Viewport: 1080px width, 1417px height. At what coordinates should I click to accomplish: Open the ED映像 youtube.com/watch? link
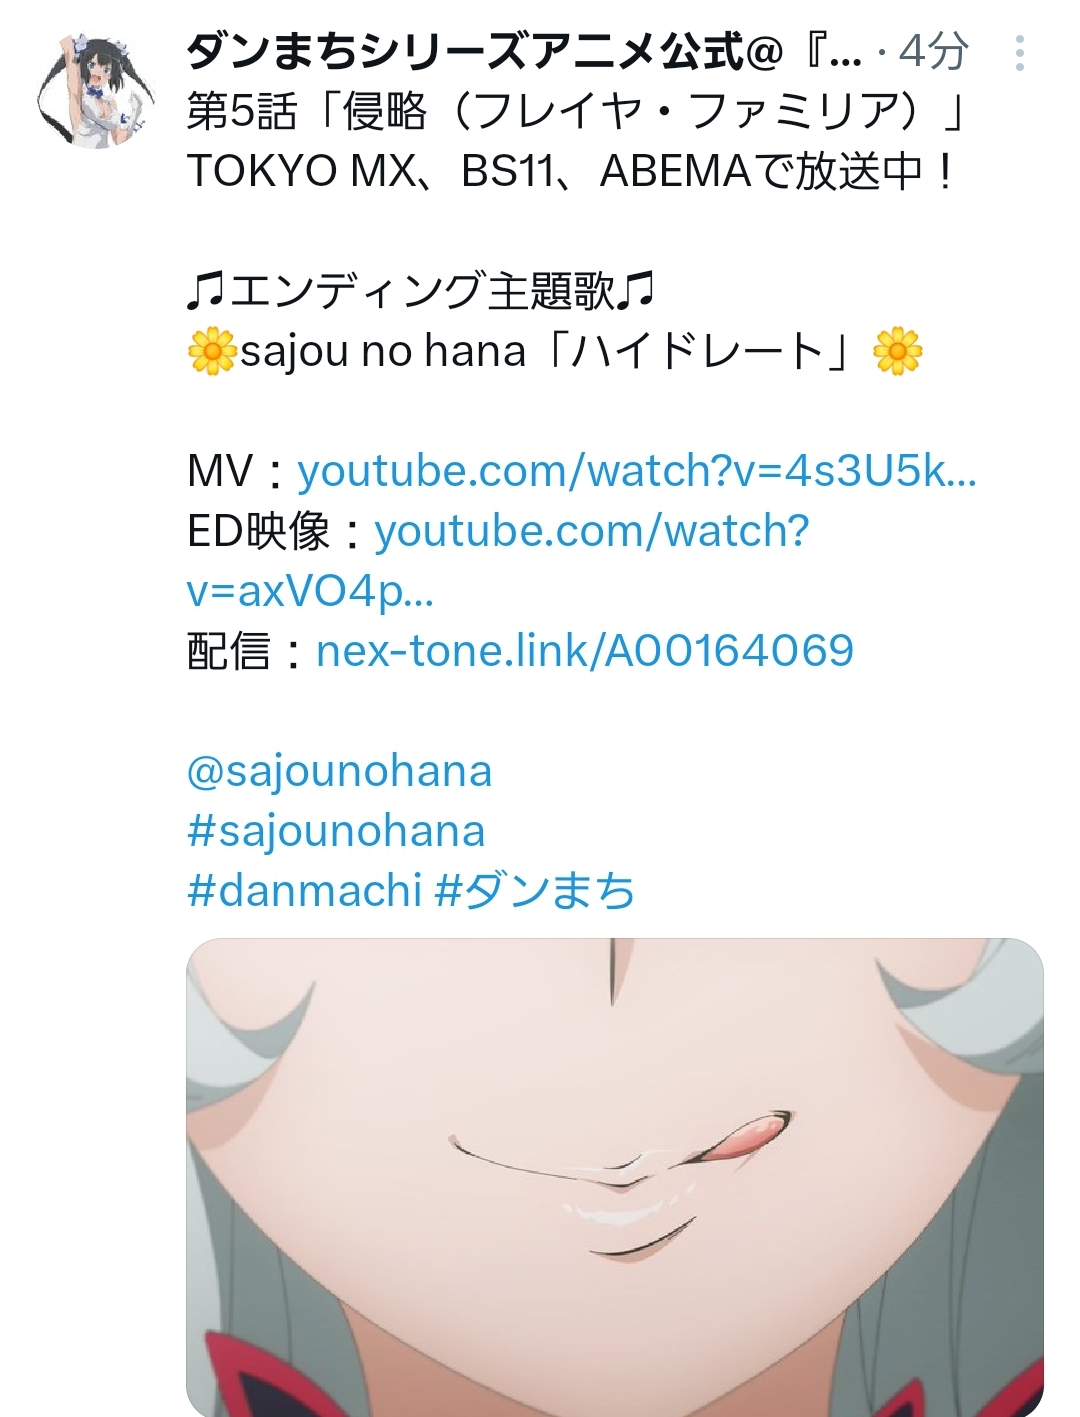[592, 531]
